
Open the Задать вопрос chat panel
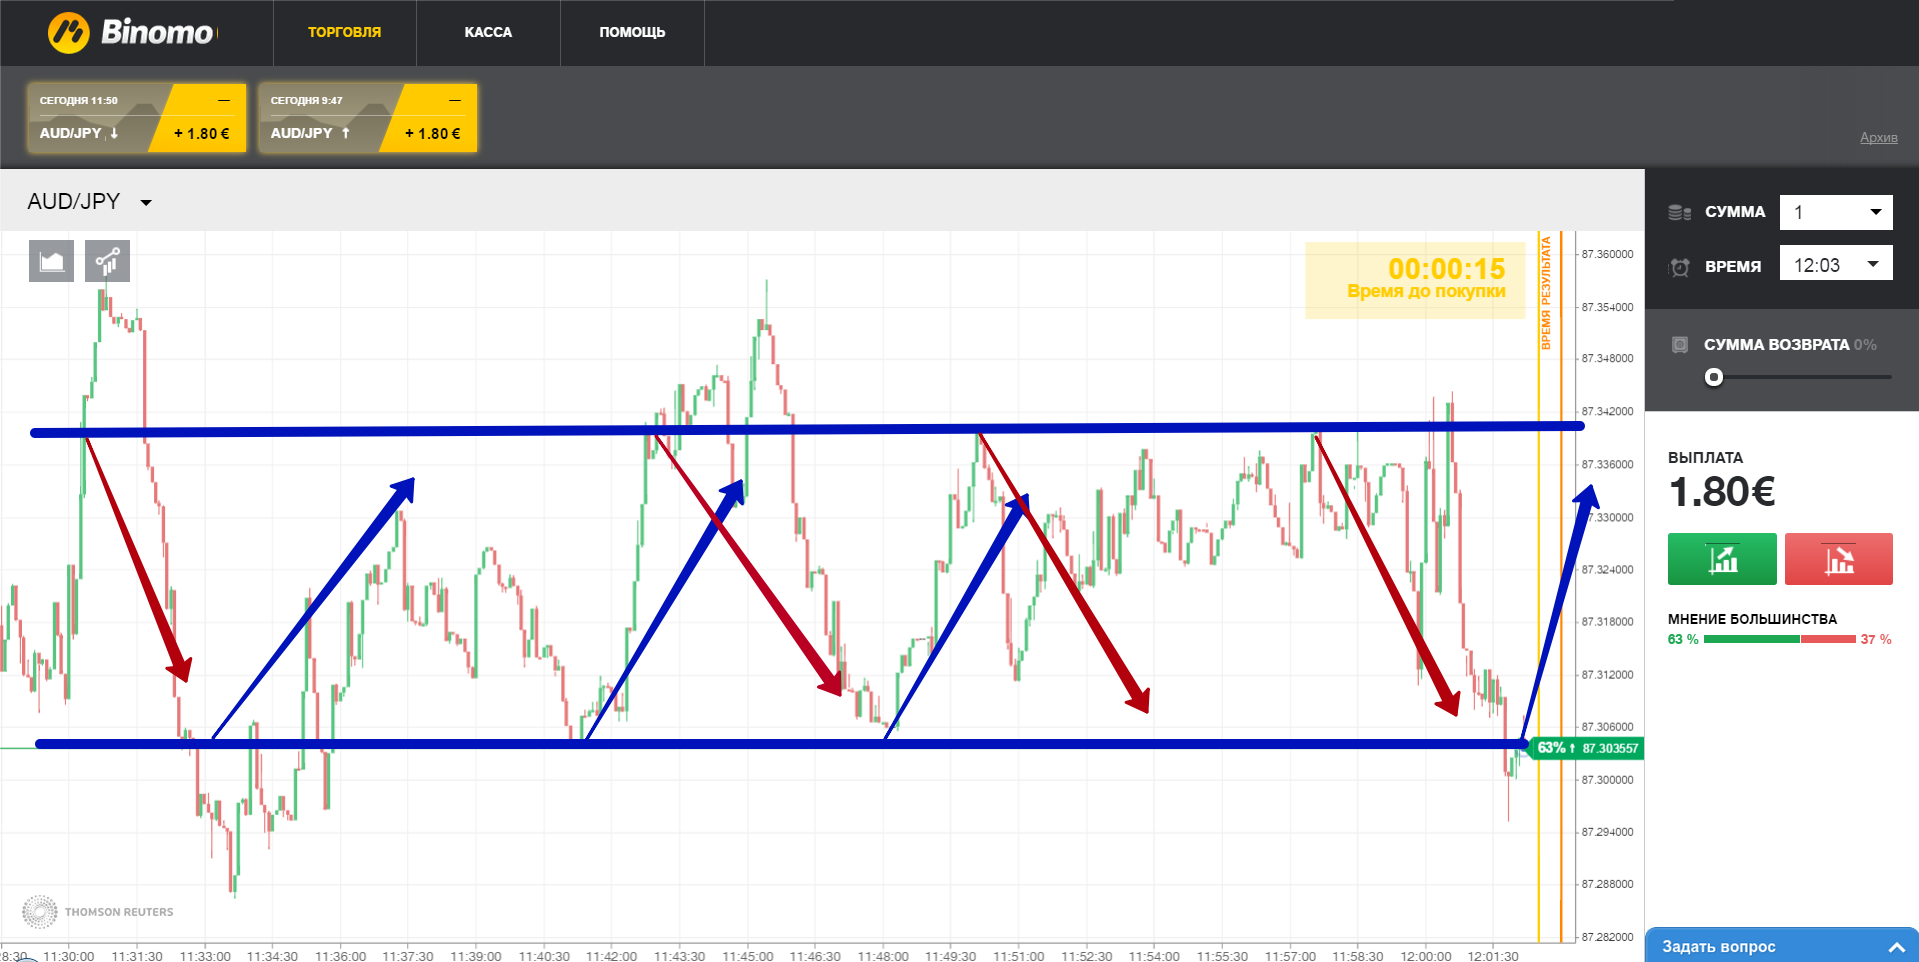[x=1782, y=946]
